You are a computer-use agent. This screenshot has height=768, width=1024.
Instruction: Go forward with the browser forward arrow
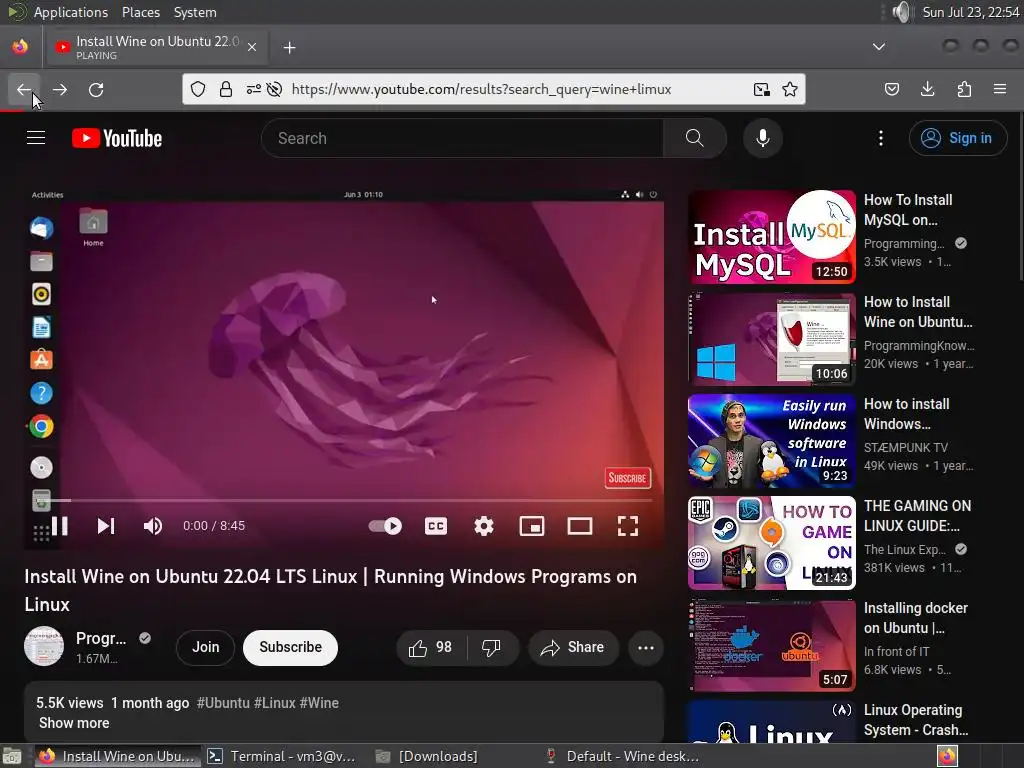tap(60, 89)
